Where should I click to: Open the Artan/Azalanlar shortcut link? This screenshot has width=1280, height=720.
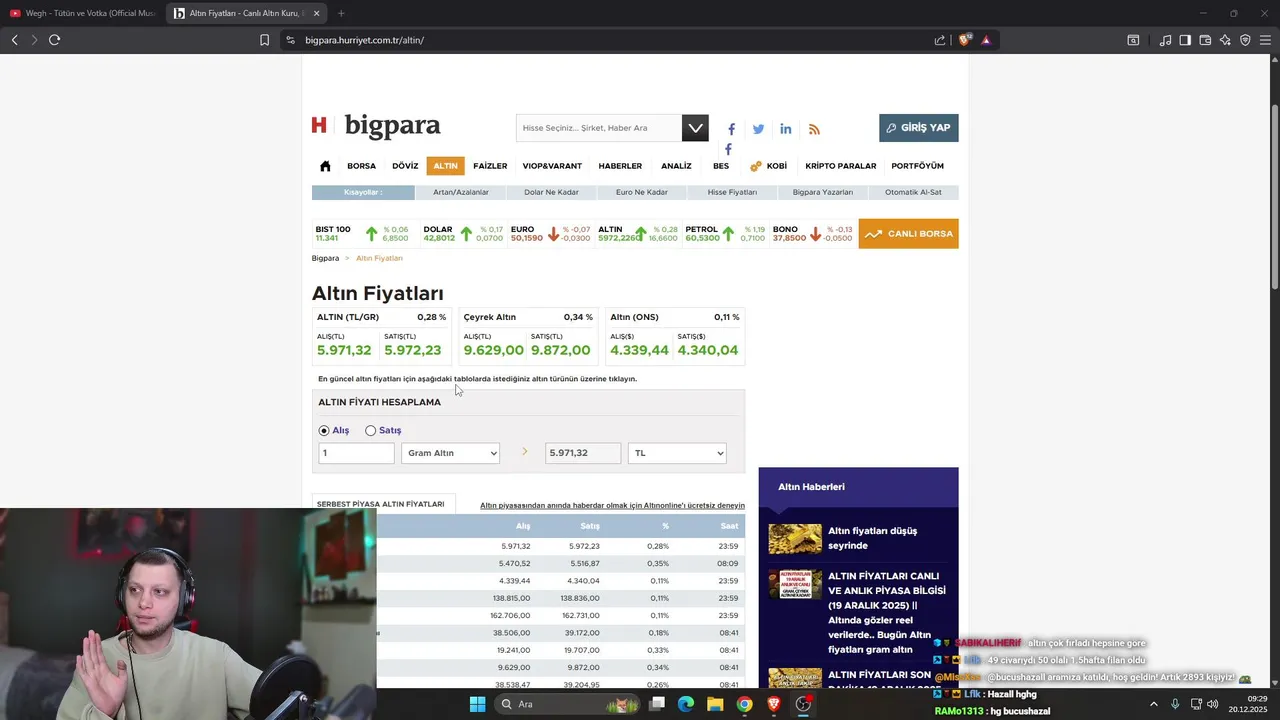461,192
